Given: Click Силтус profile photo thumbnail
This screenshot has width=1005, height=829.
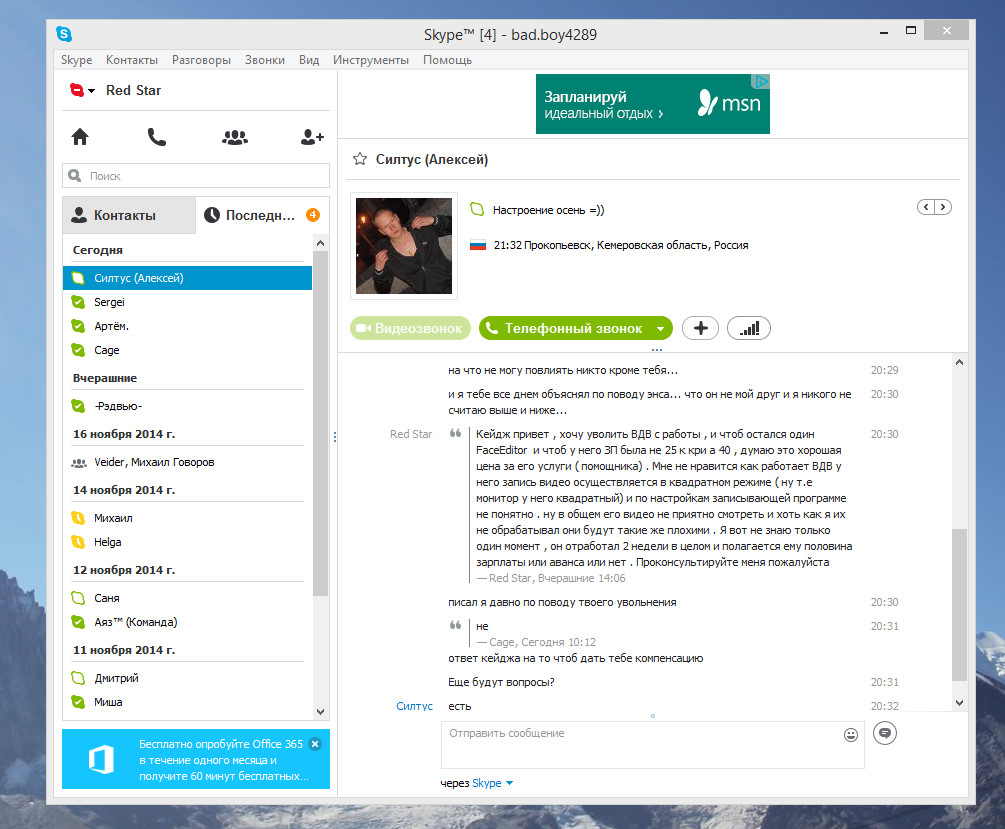Looking at the screenshot, I should 404,246.
